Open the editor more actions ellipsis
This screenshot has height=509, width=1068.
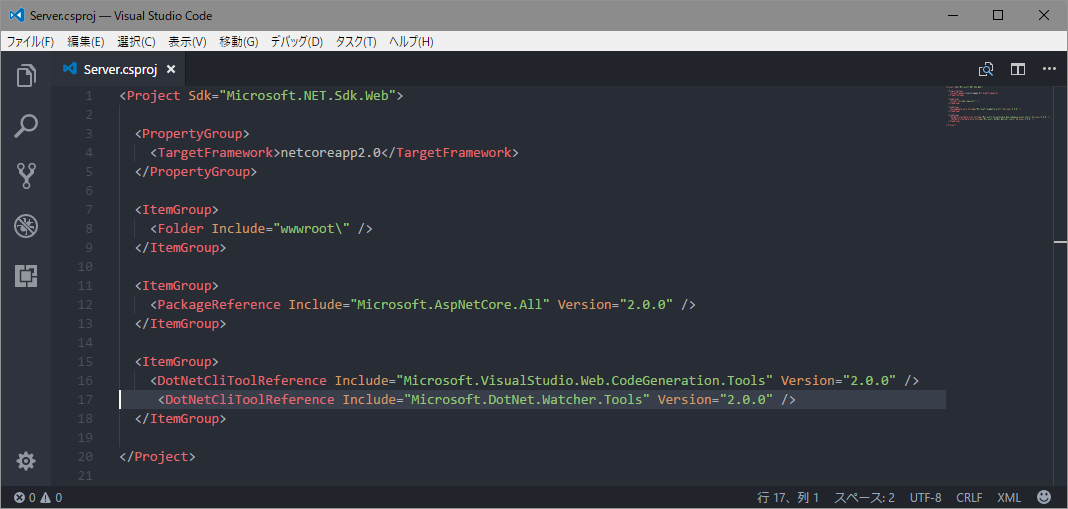1049,69
